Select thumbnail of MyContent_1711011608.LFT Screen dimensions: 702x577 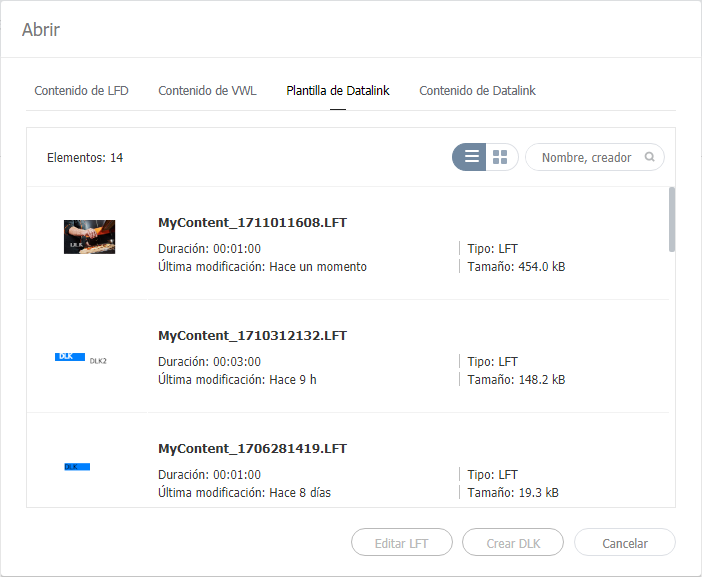point(89,237)
